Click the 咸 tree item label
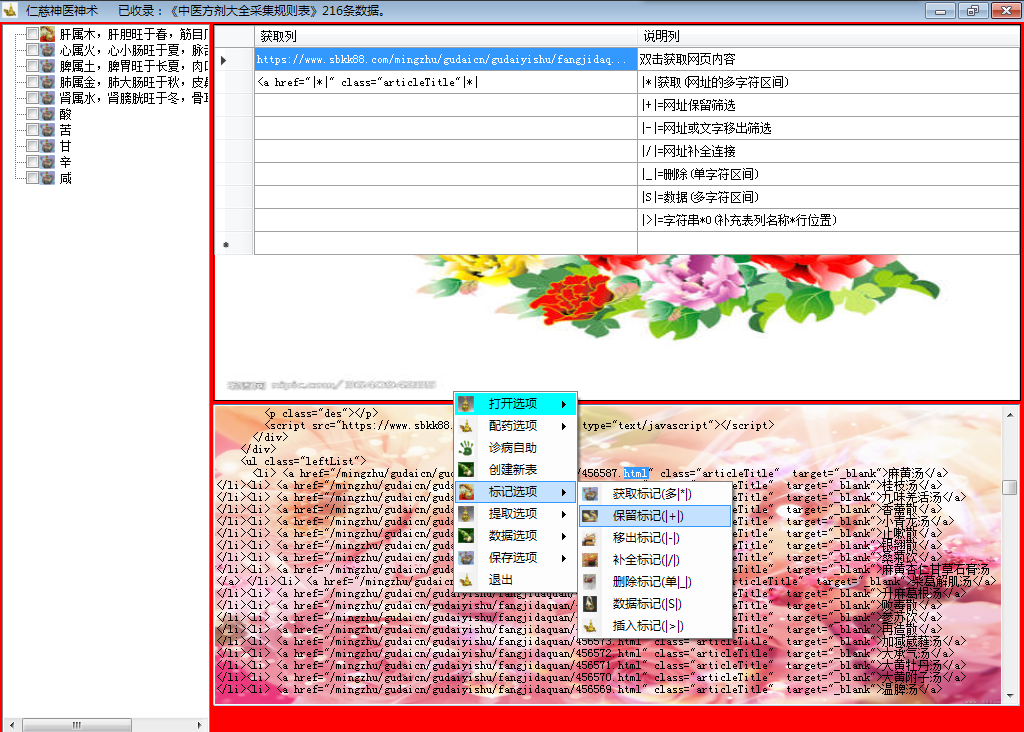 [65, 178]
